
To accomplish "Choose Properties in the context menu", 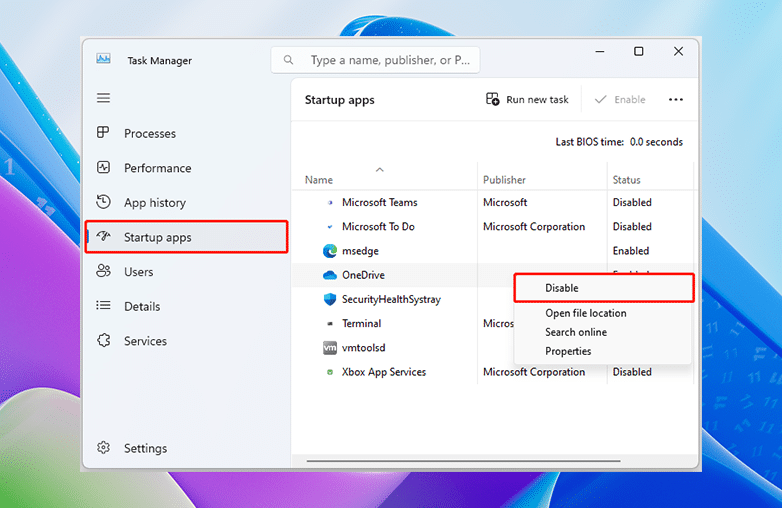I will [568, 351].
